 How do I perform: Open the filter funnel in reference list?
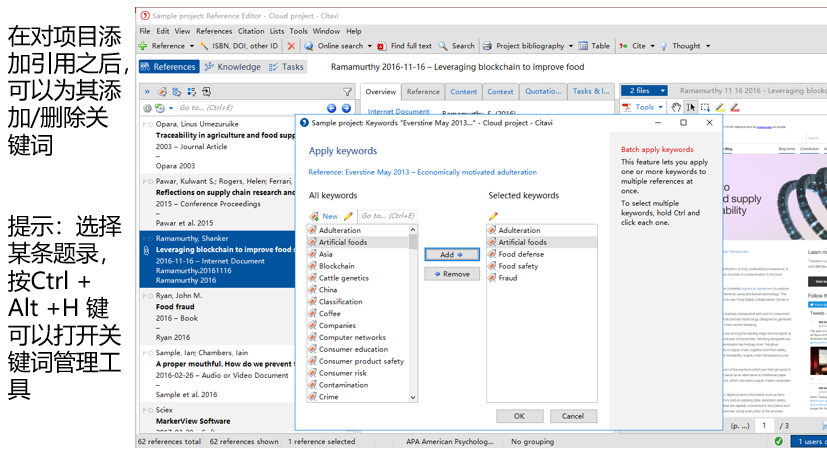(347, 92)
